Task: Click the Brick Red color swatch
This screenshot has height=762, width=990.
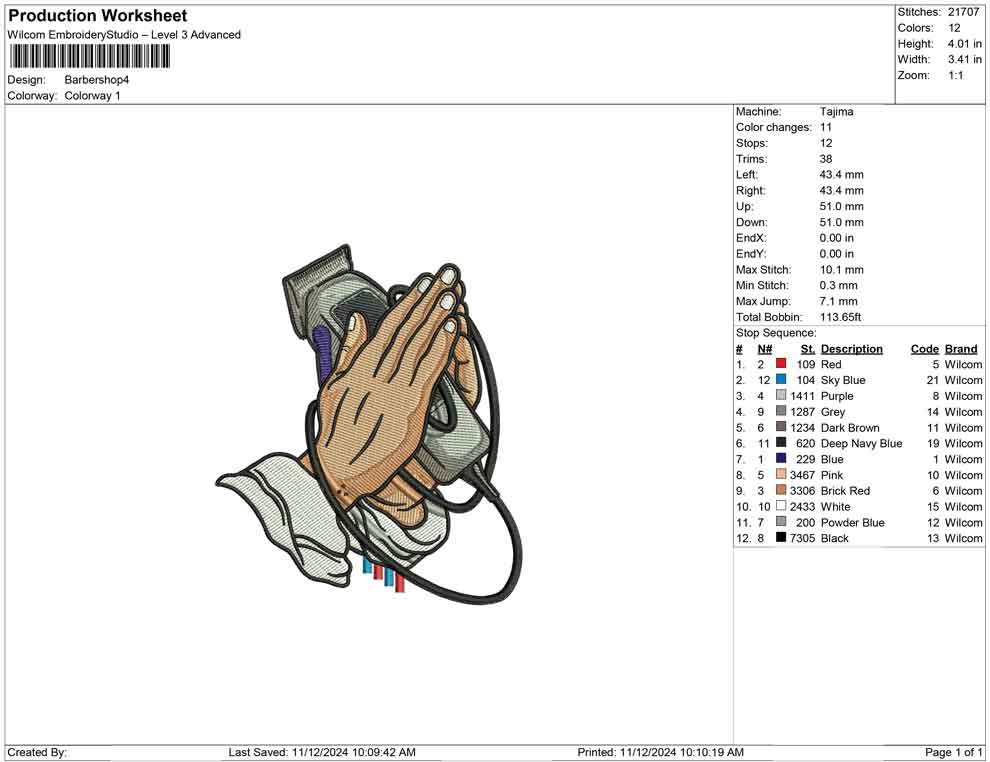Action: point(781,491)
